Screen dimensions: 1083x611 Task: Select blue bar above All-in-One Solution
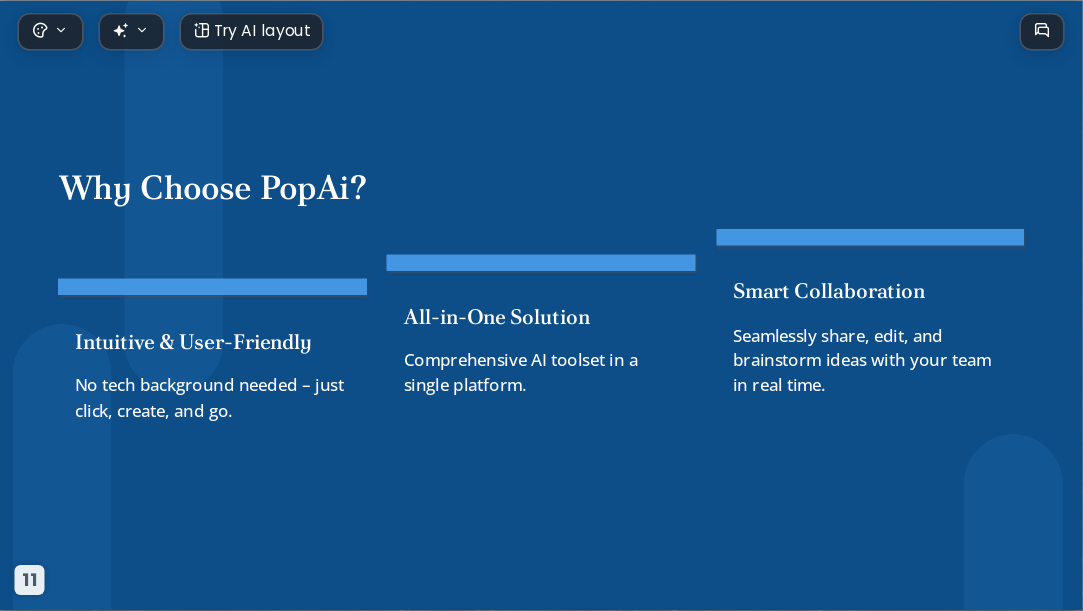point(541,262)
